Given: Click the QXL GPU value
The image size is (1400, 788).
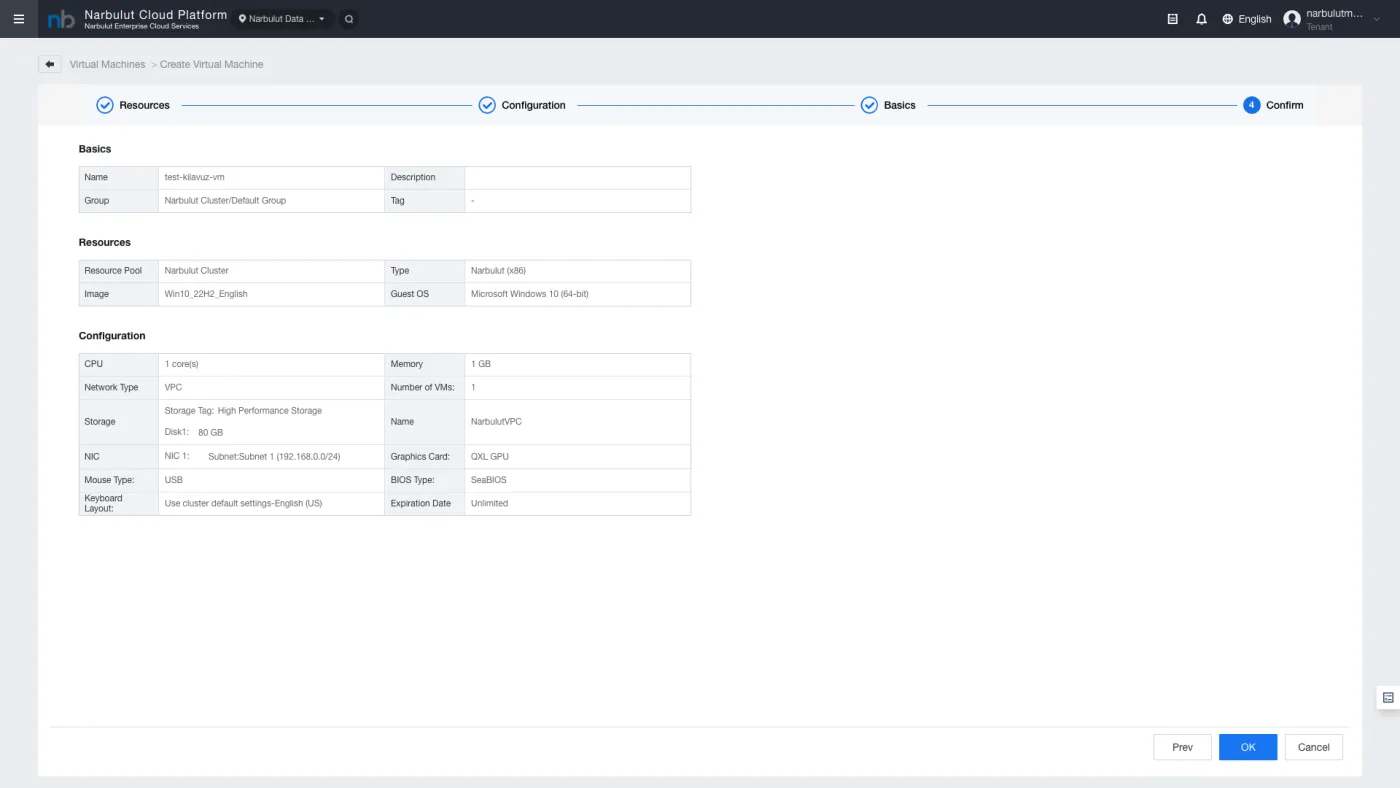Looking at the screenshot, I should [490, 457].
